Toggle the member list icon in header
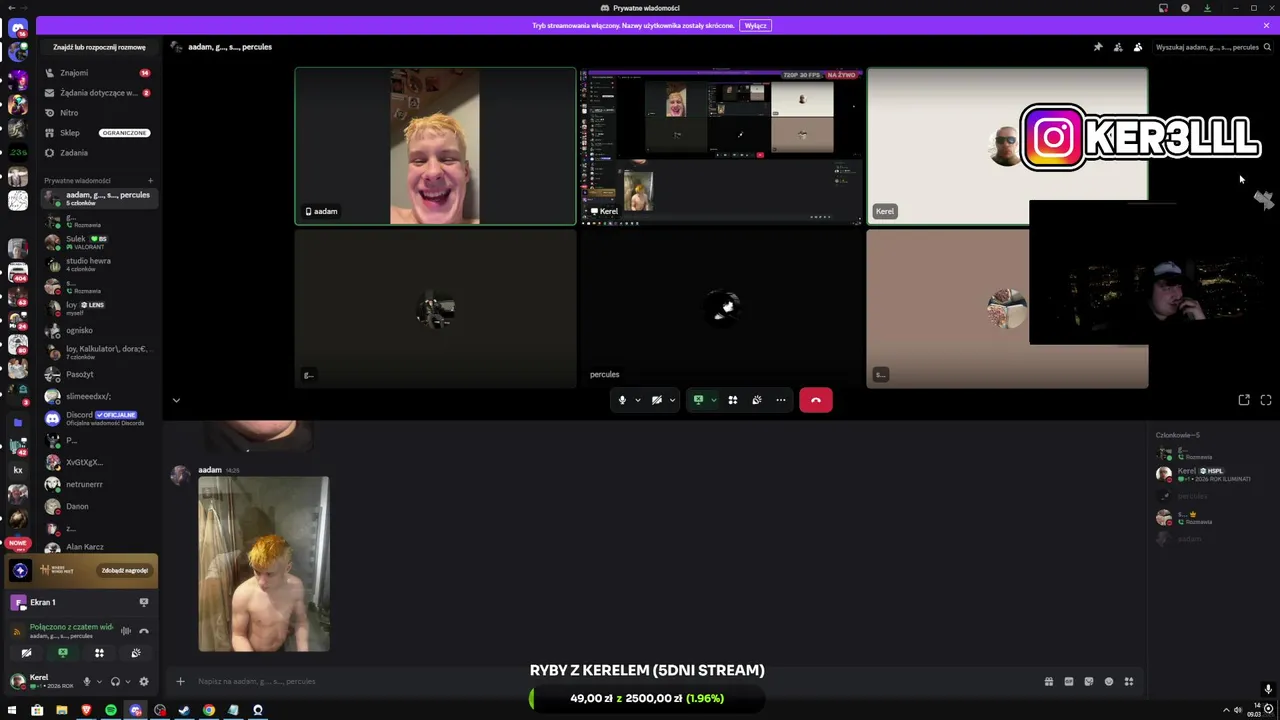1280x720 pixels. pyautogui.click(x=1138, y=47)
